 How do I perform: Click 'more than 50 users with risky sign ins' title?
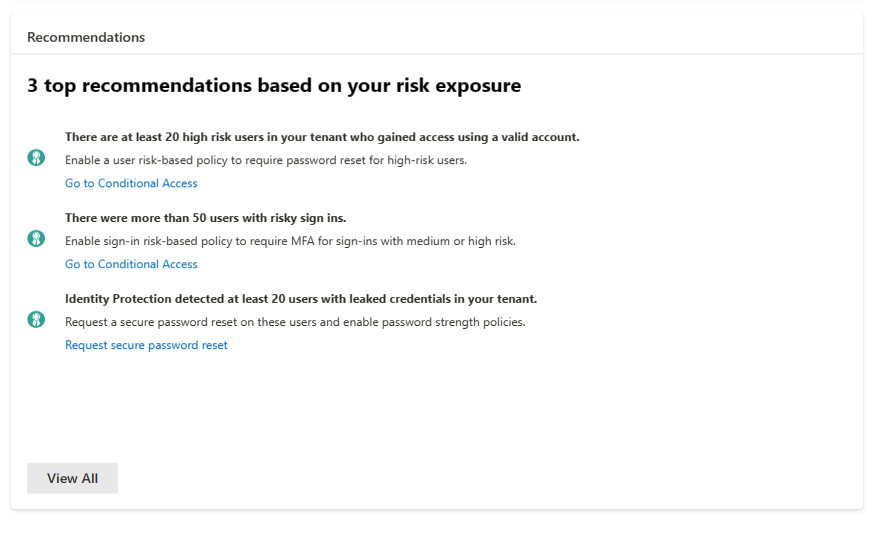205,218
